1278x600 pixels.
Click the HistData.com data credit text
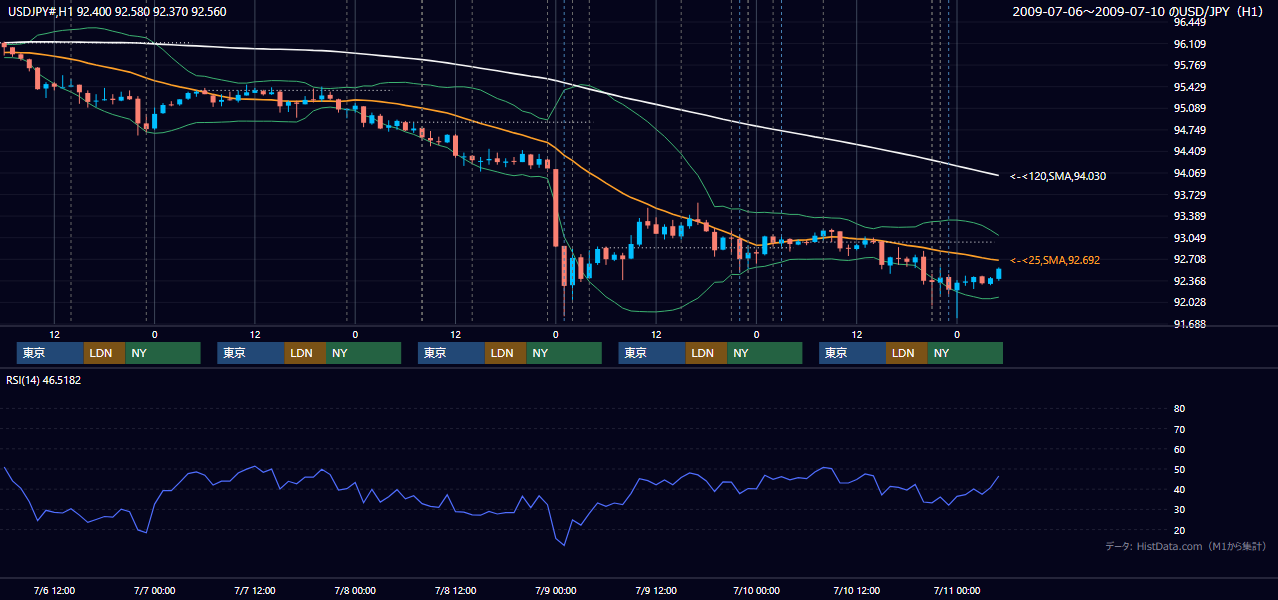pos(1186,546)
